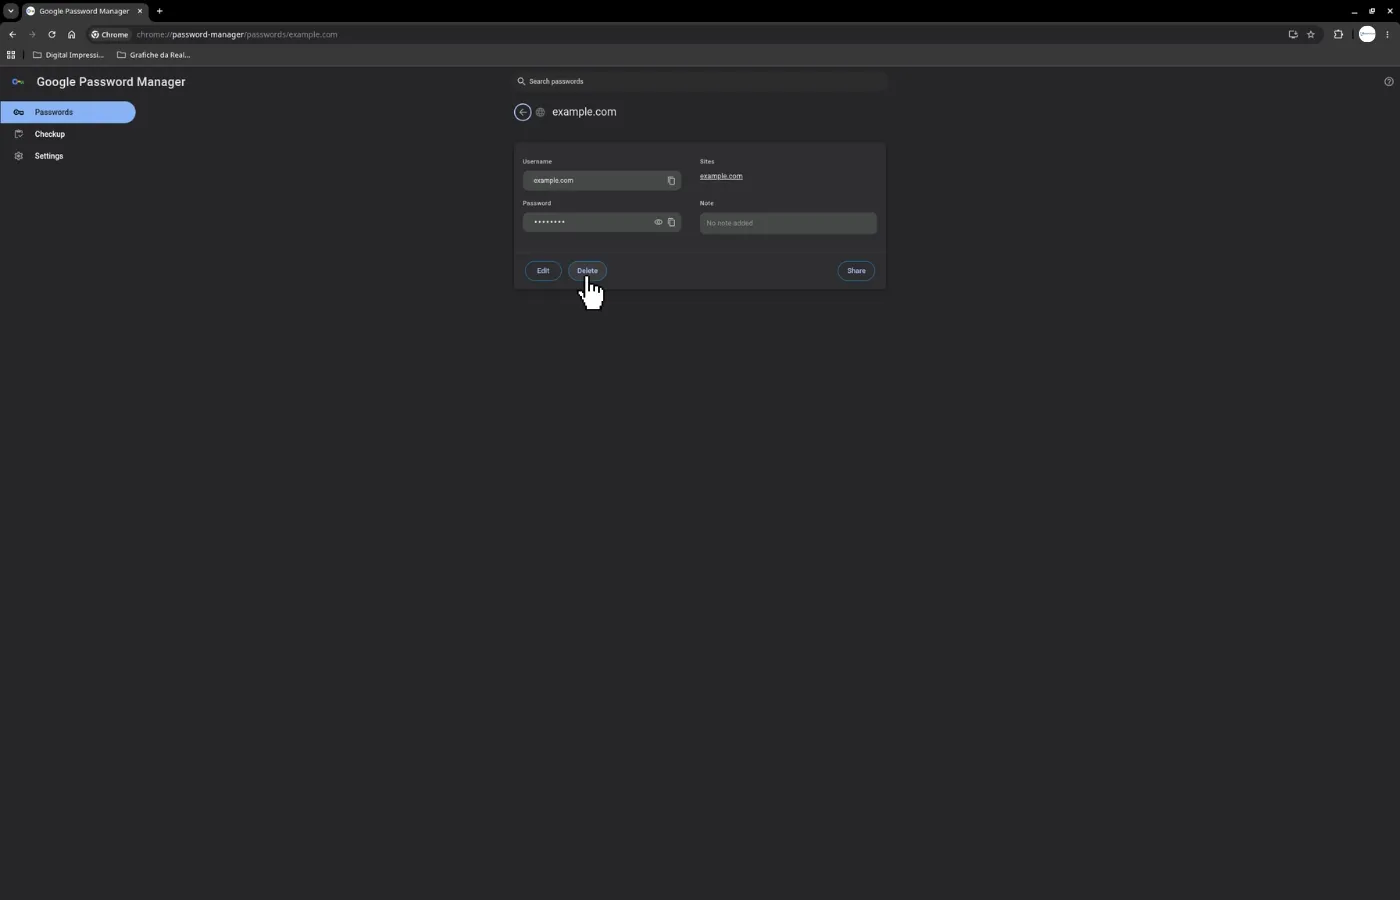Viewport: 1400px width, 900px height.
Task: Click the Google Password Manager key logo
Action: point(18,82)
